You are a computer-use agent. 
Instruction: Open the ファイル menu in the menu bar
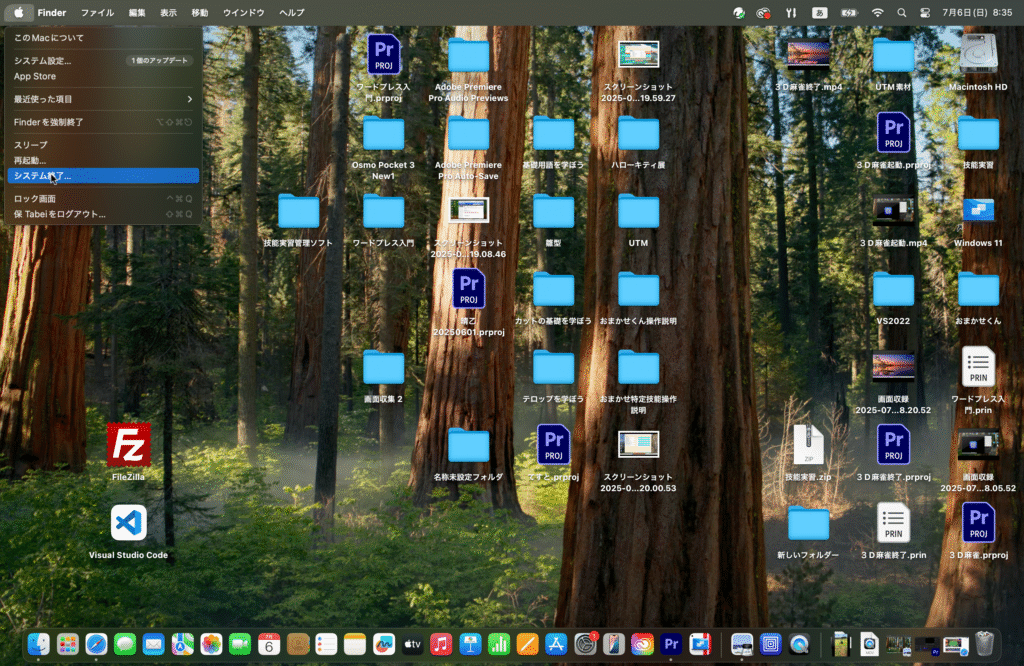[97, 13]
